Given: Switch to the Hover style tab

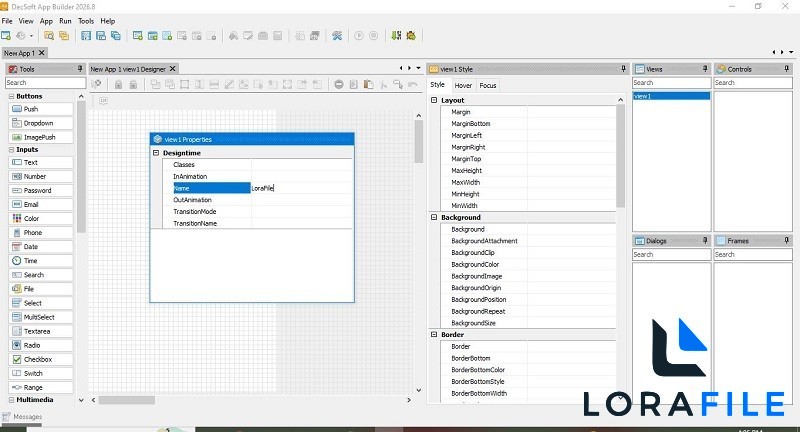Looking at the screenshot, I should click(x=463, y=86).
